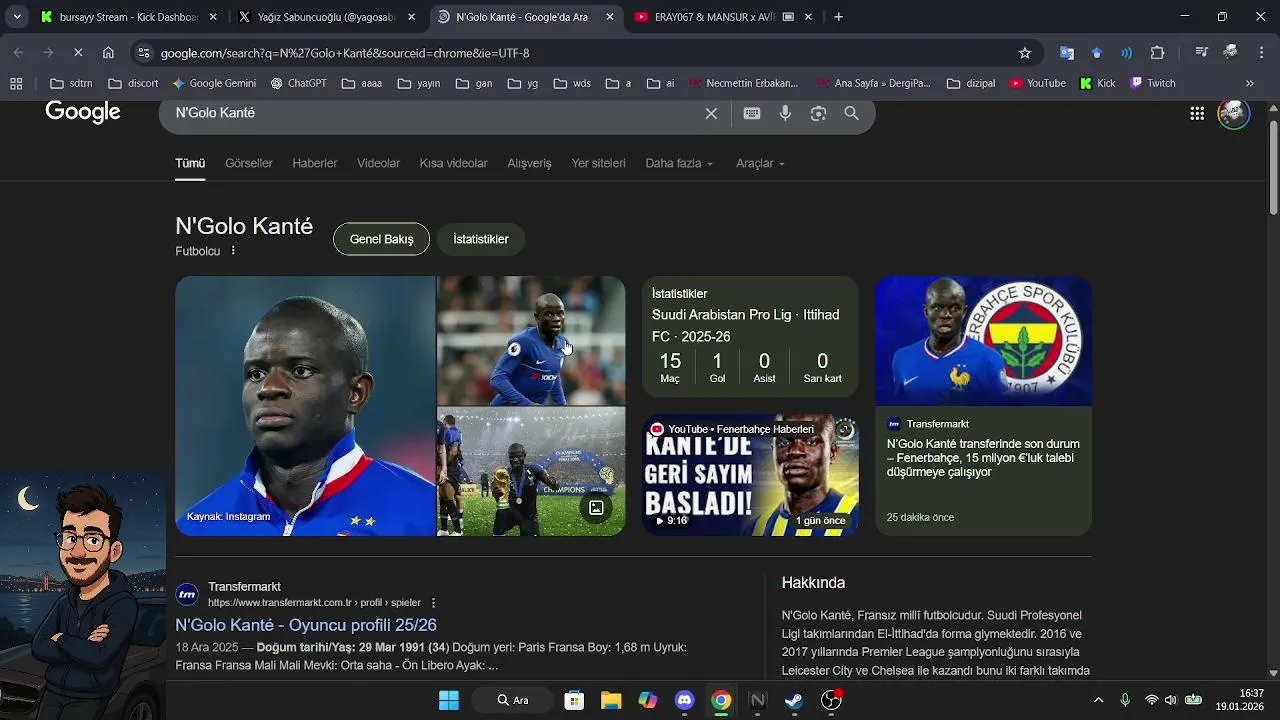Open a new browser tab

[x=838, y=17]
